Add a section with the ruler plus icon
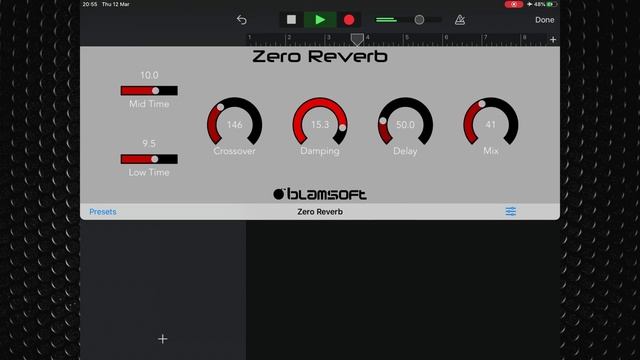The width and height of the screenshot is (640, 360). pyautogui.click(x=553, y=40)
